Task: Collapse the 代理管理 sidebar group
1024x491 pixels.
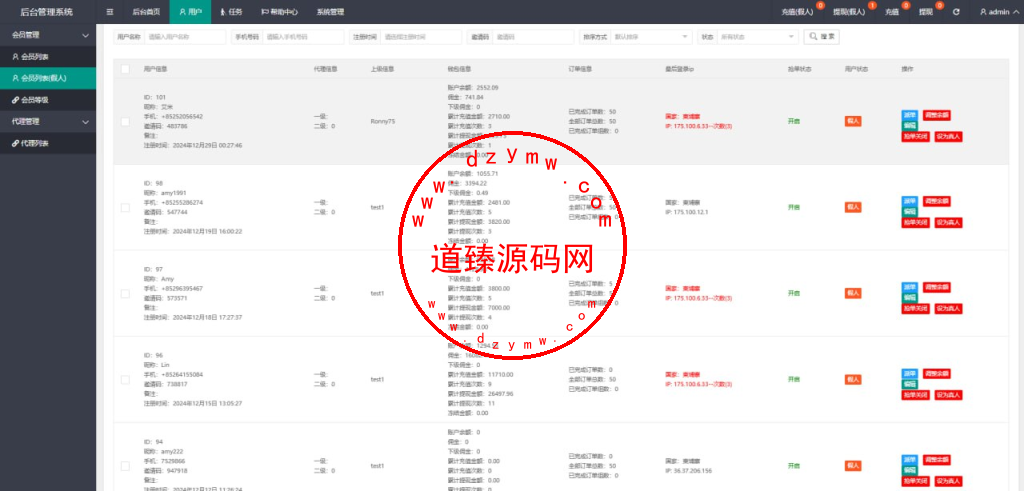Action: (48, 121)
